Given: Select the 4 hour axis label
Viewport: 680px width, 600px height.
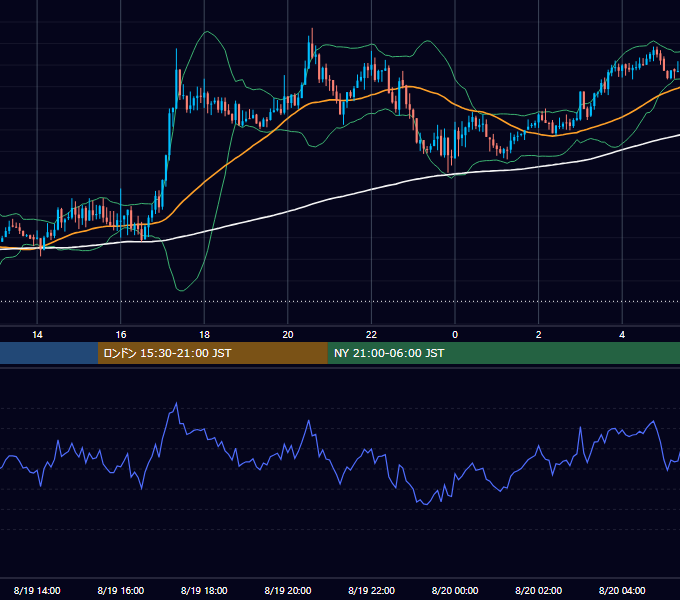Looking at the screenshot, I should tap(622, 335).
